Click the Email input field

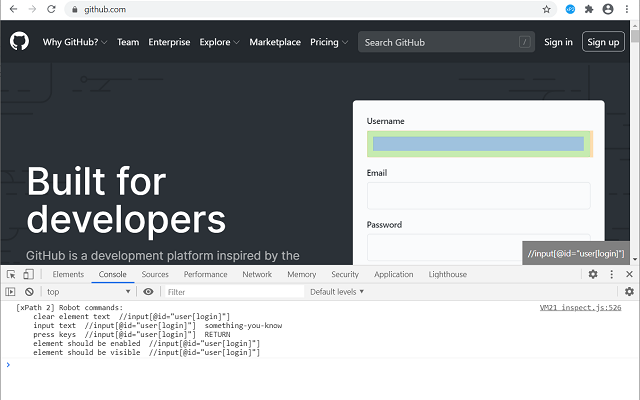click(478, 196)
